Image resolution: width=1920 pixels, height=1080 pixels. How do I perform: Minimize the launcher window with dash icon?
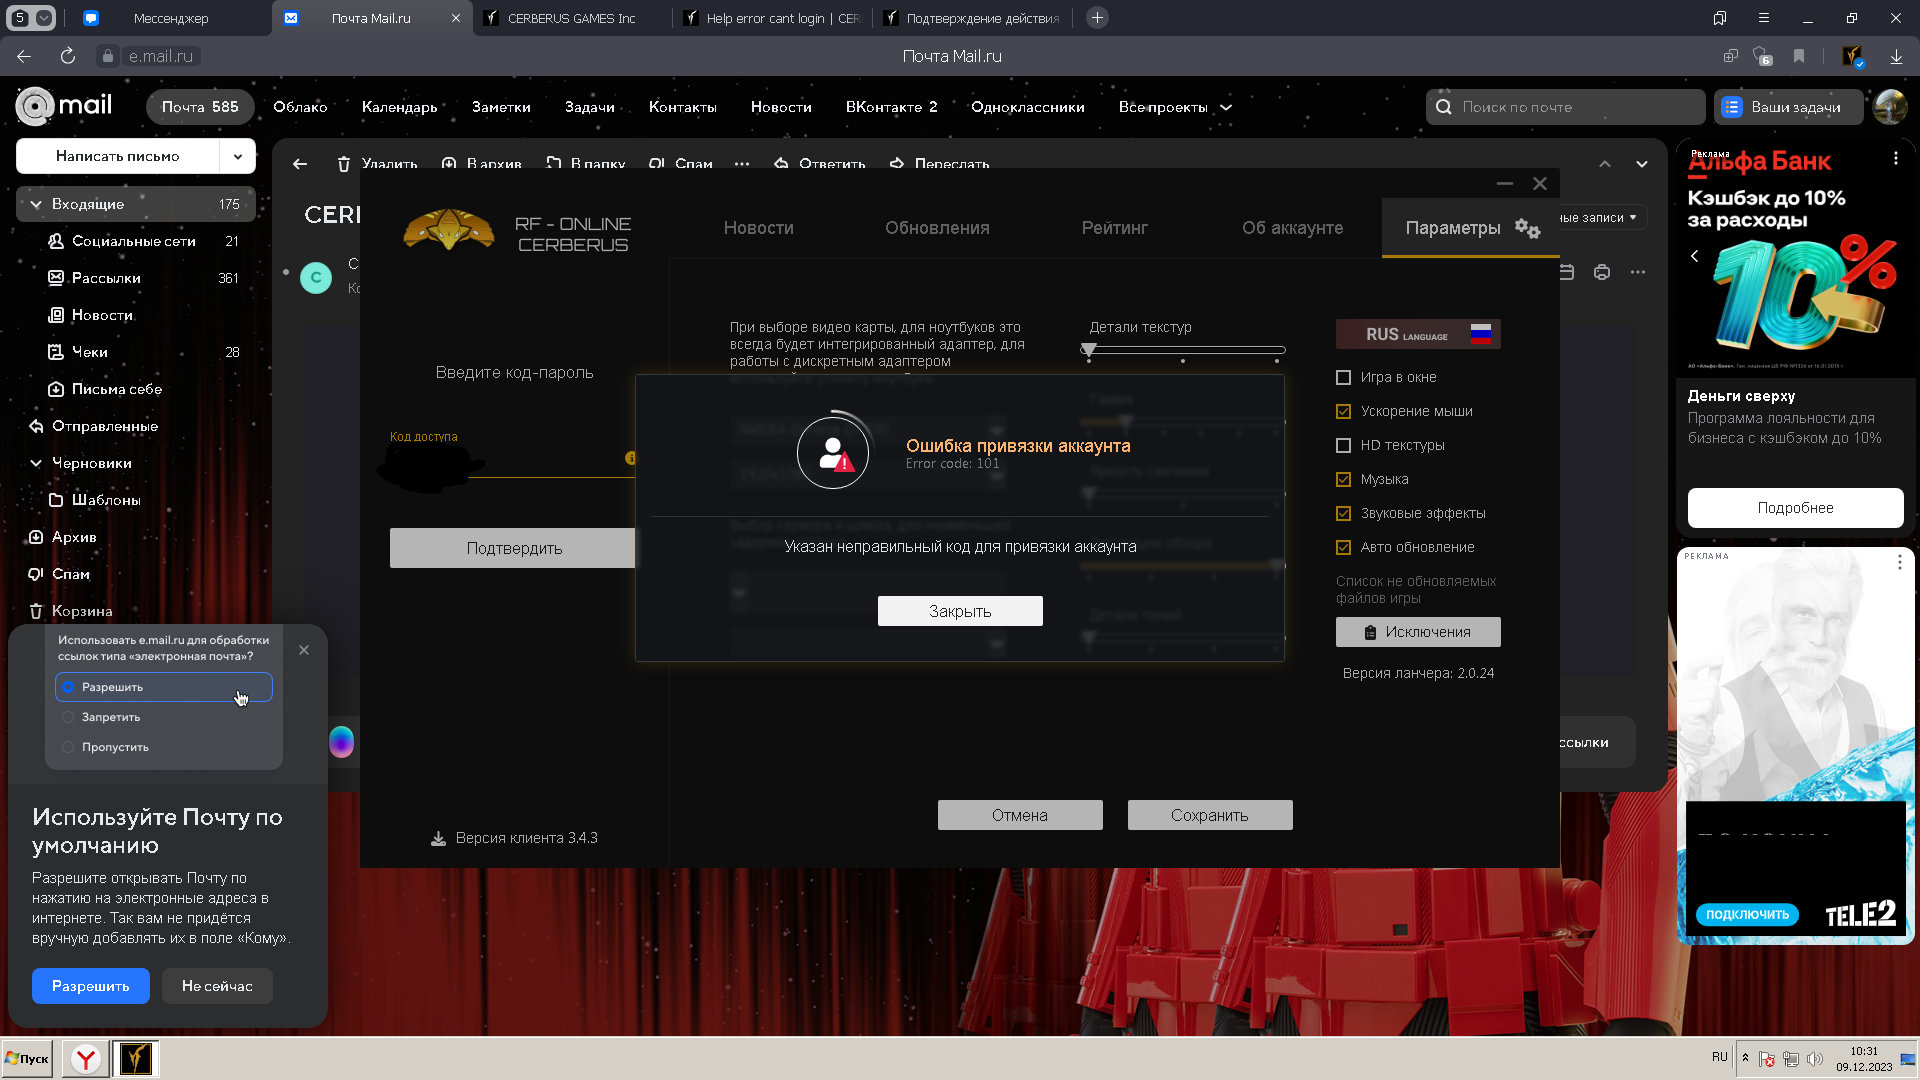pyautogui.click(x=1505, y=184)
